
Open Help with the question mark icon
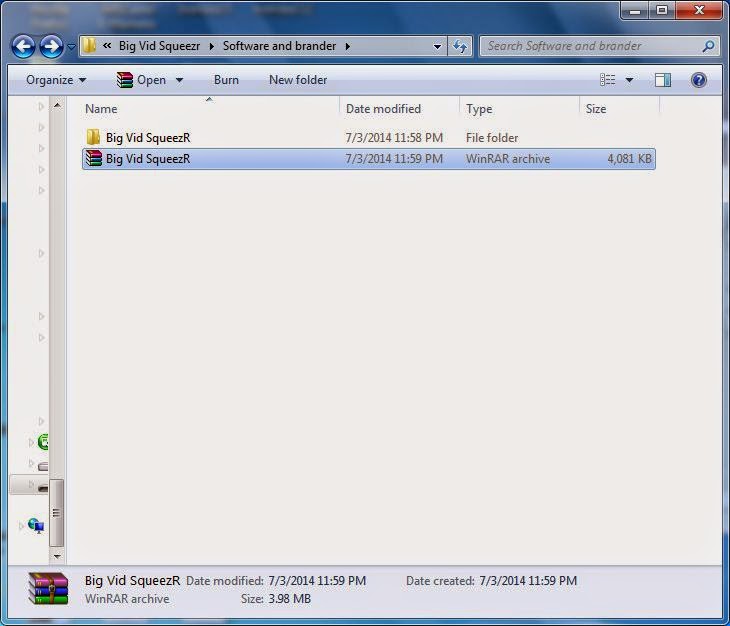coord(698,80)
